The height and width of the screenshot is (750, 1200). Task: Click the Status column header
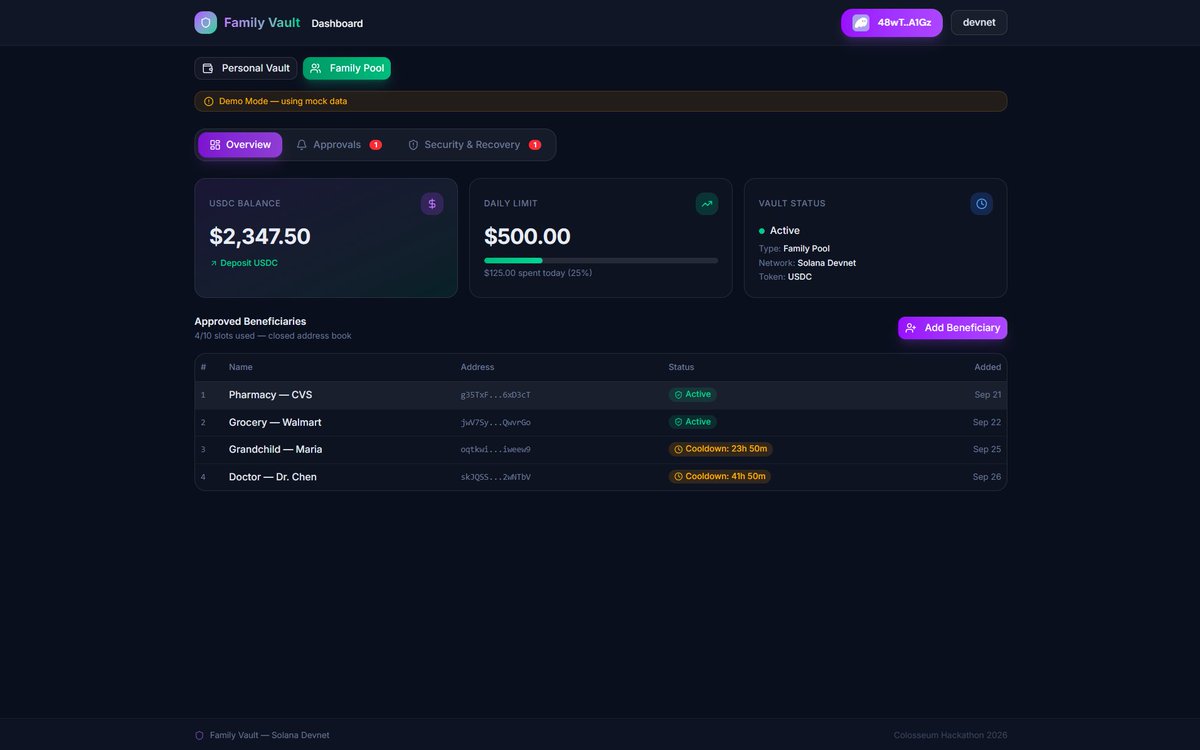pos(681,367)
